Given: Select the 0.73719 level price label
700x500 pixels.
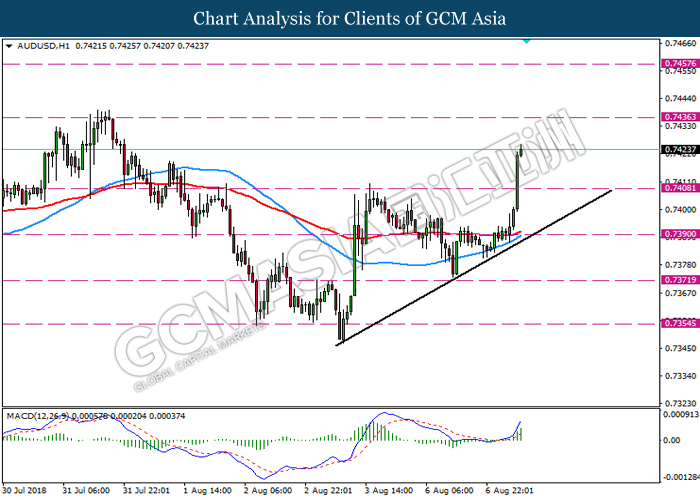Looking at the screenshot, I should point(680,280).
